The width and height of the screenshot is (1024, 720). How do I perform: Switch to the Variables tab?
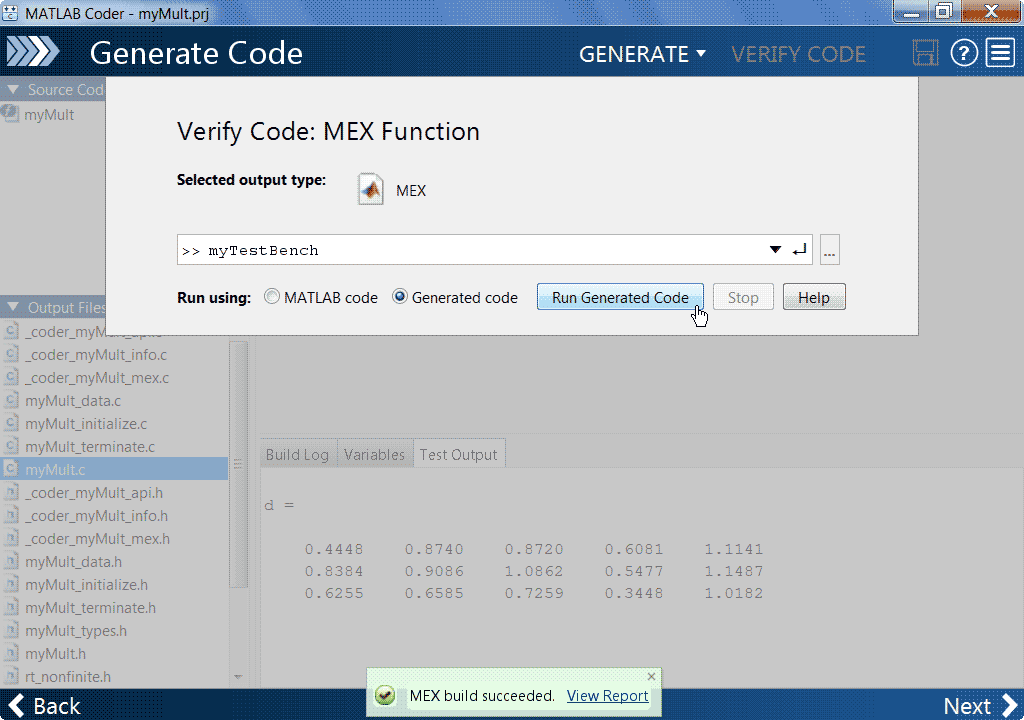(374, 454)
